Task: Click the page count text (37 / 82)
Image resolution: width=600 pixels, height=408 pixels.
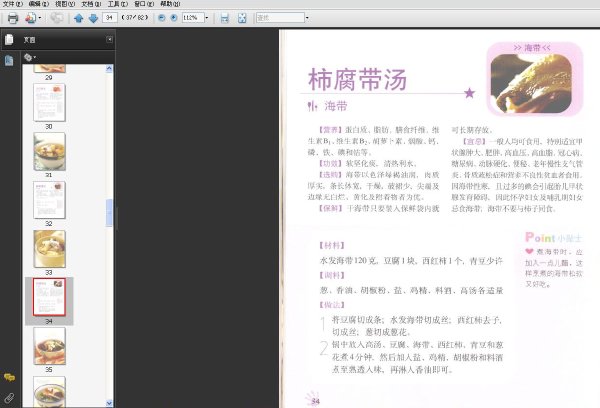Action: 134,18
